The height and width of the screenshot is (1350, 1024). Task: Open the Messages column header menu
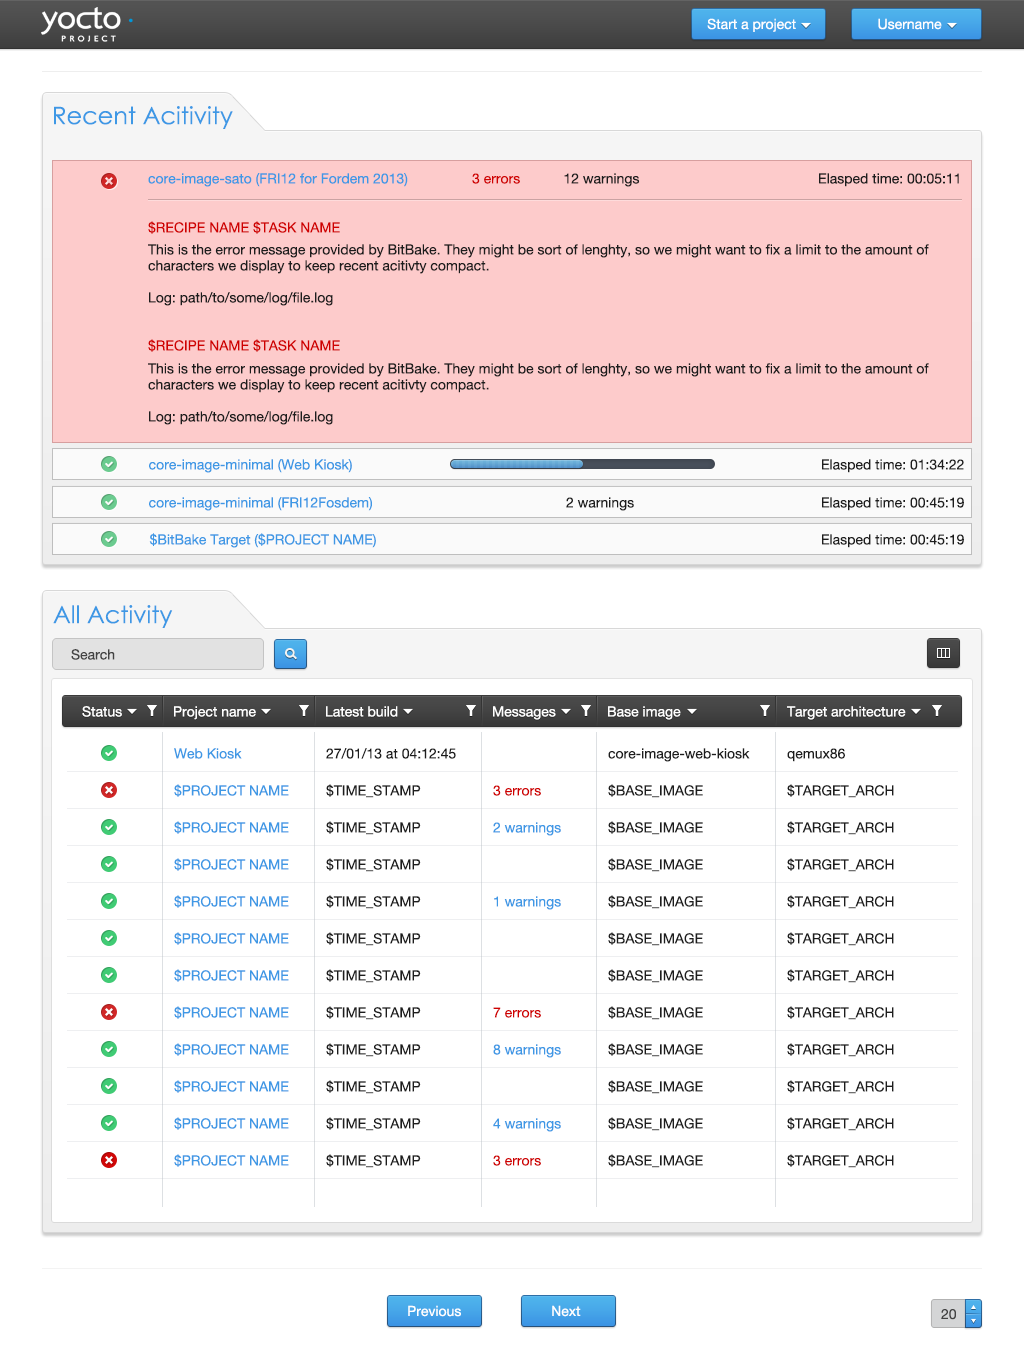pyautogui.click(x=531, y=712)
